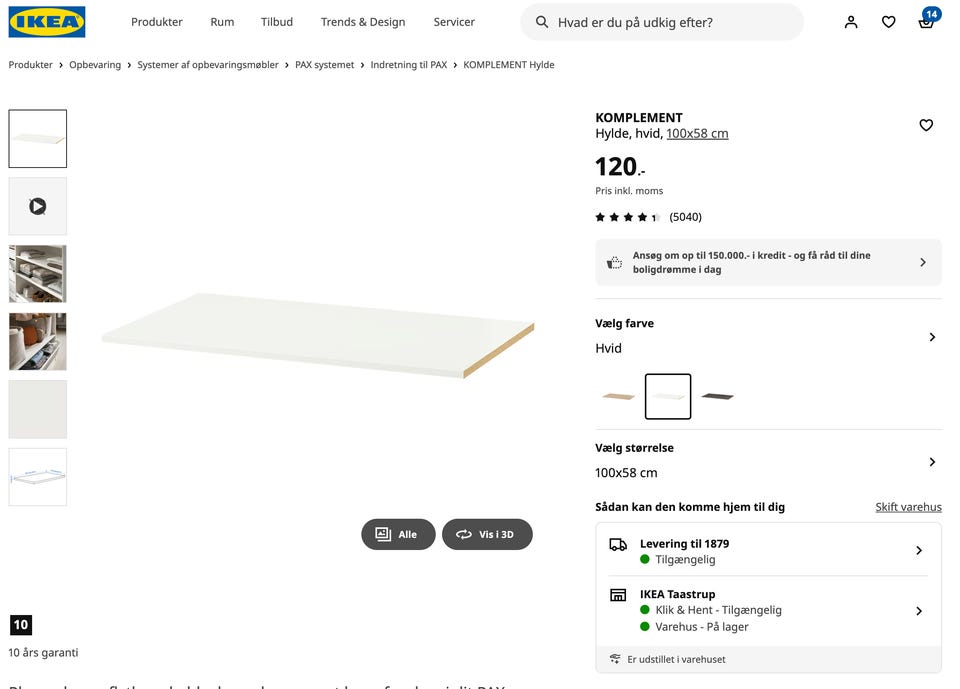This screenshot has width=960, height=689.
Task: Click the search magnifier icon
Action: (542, 22)
